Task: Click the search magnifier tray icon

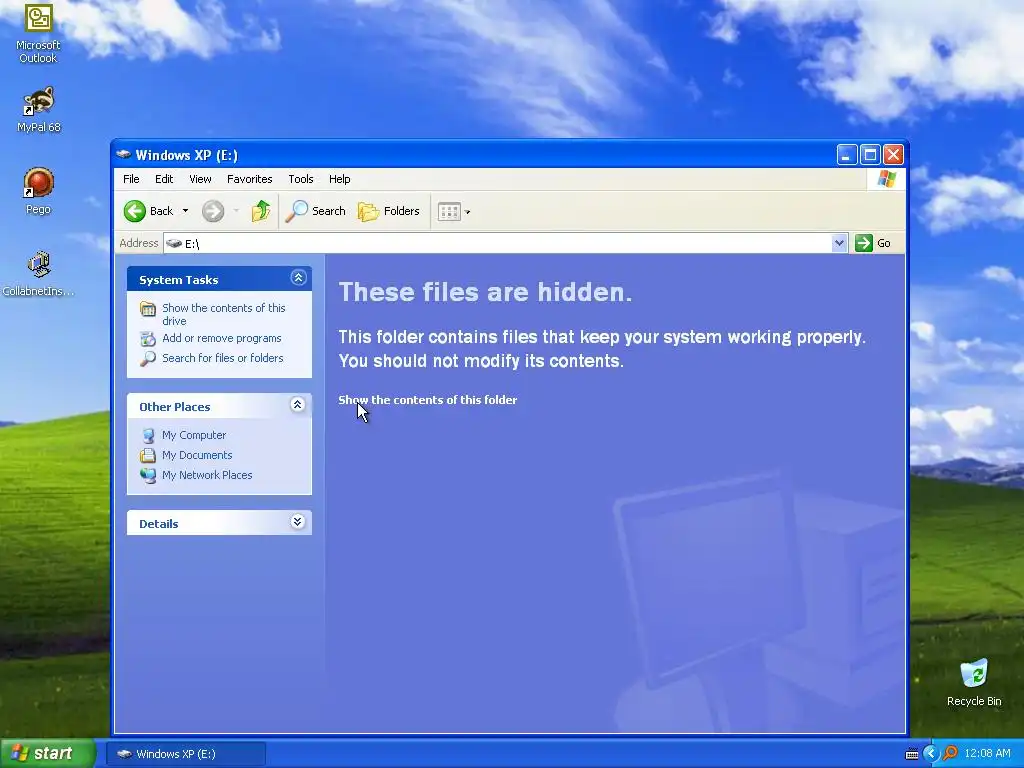Action: coord(950,754)
